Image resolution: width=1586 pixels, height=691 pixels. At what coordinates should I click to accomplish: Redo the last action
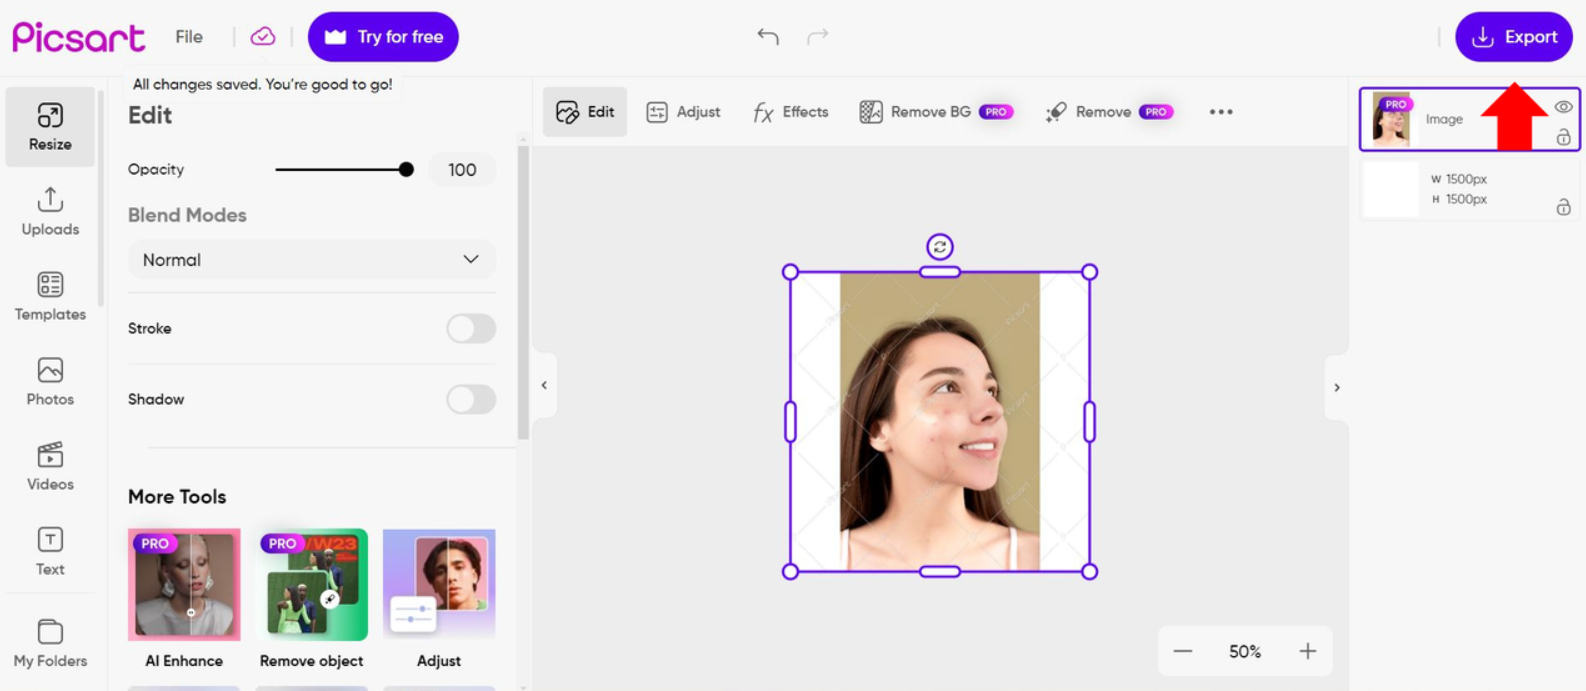818,37
